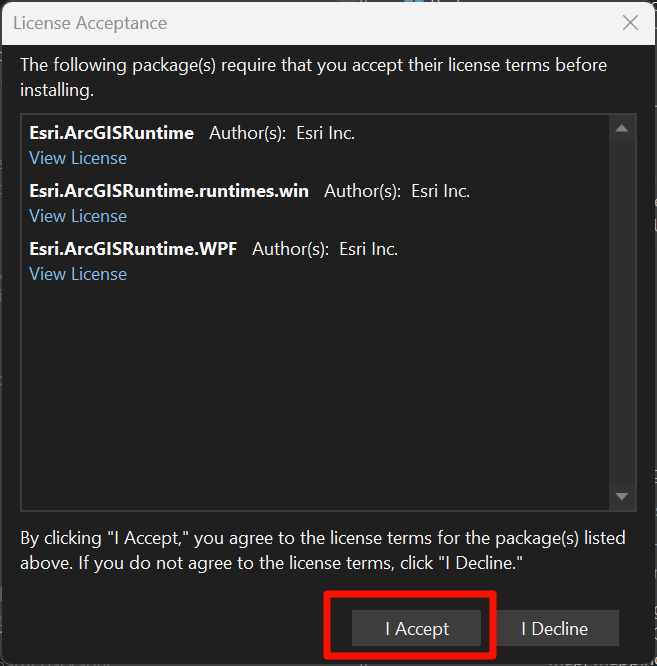This screenshot has height=666, width=657.
Task: Accept the license terms with I Accept
Action: click(x=417, y=629)
